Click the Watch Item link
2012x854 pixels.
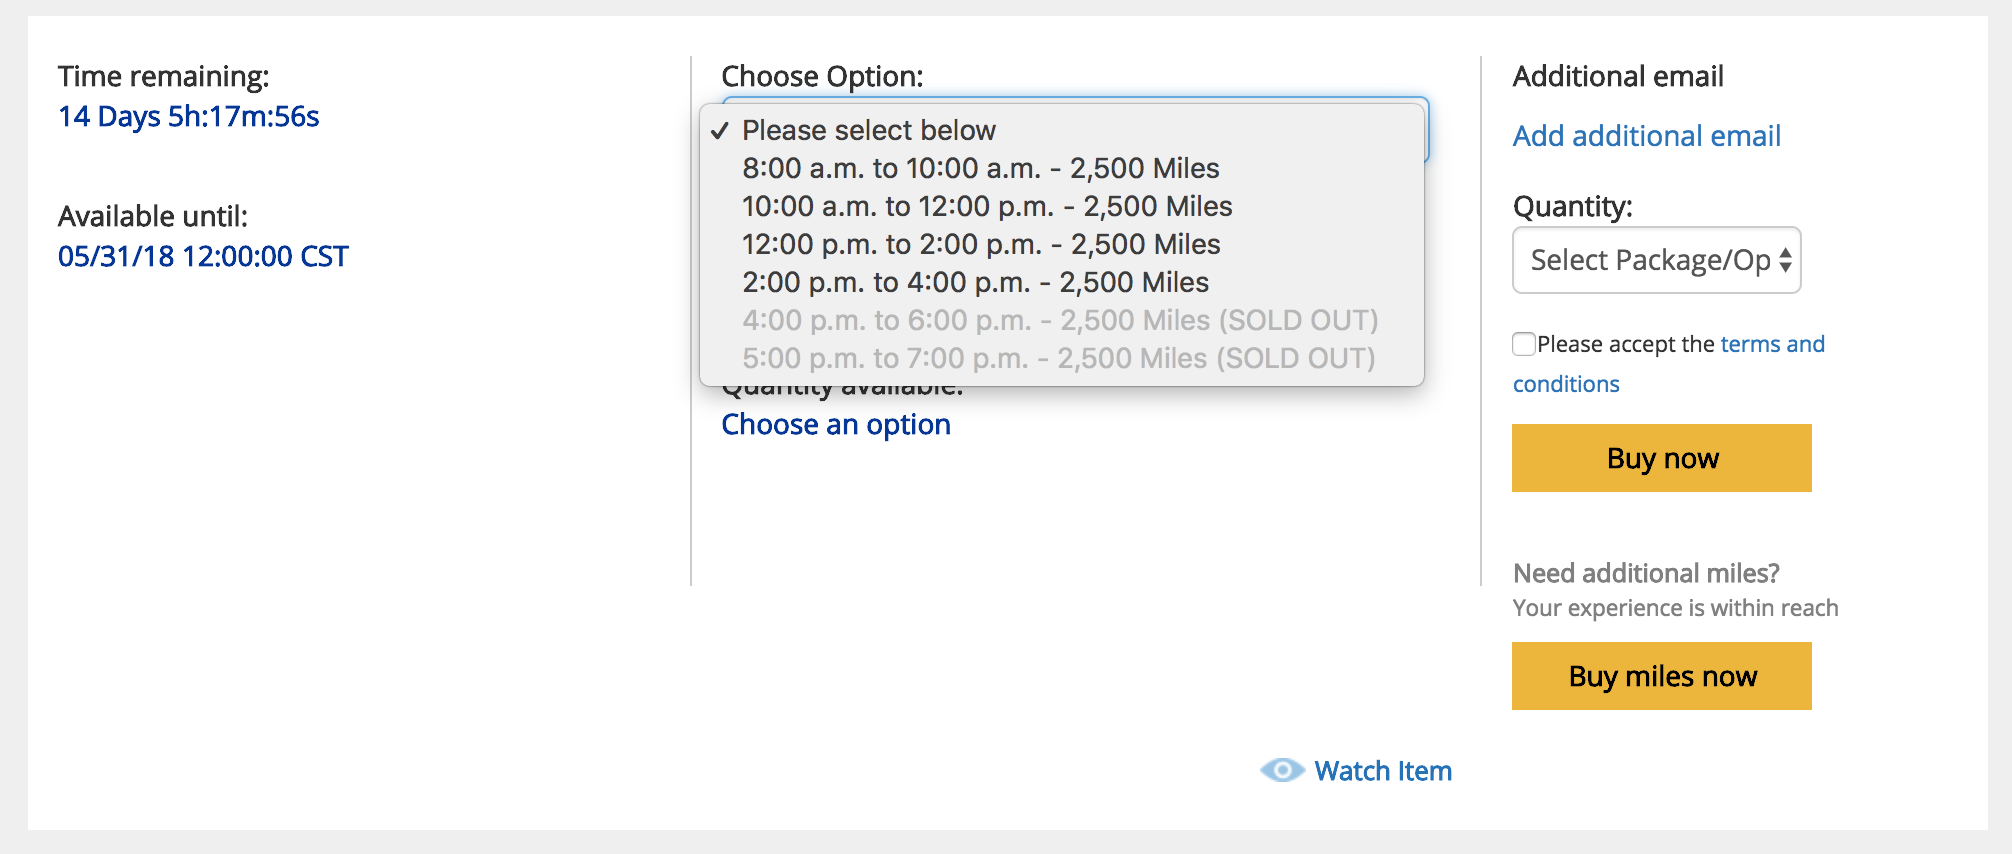pyautogui.click(x=1383, y=771)
